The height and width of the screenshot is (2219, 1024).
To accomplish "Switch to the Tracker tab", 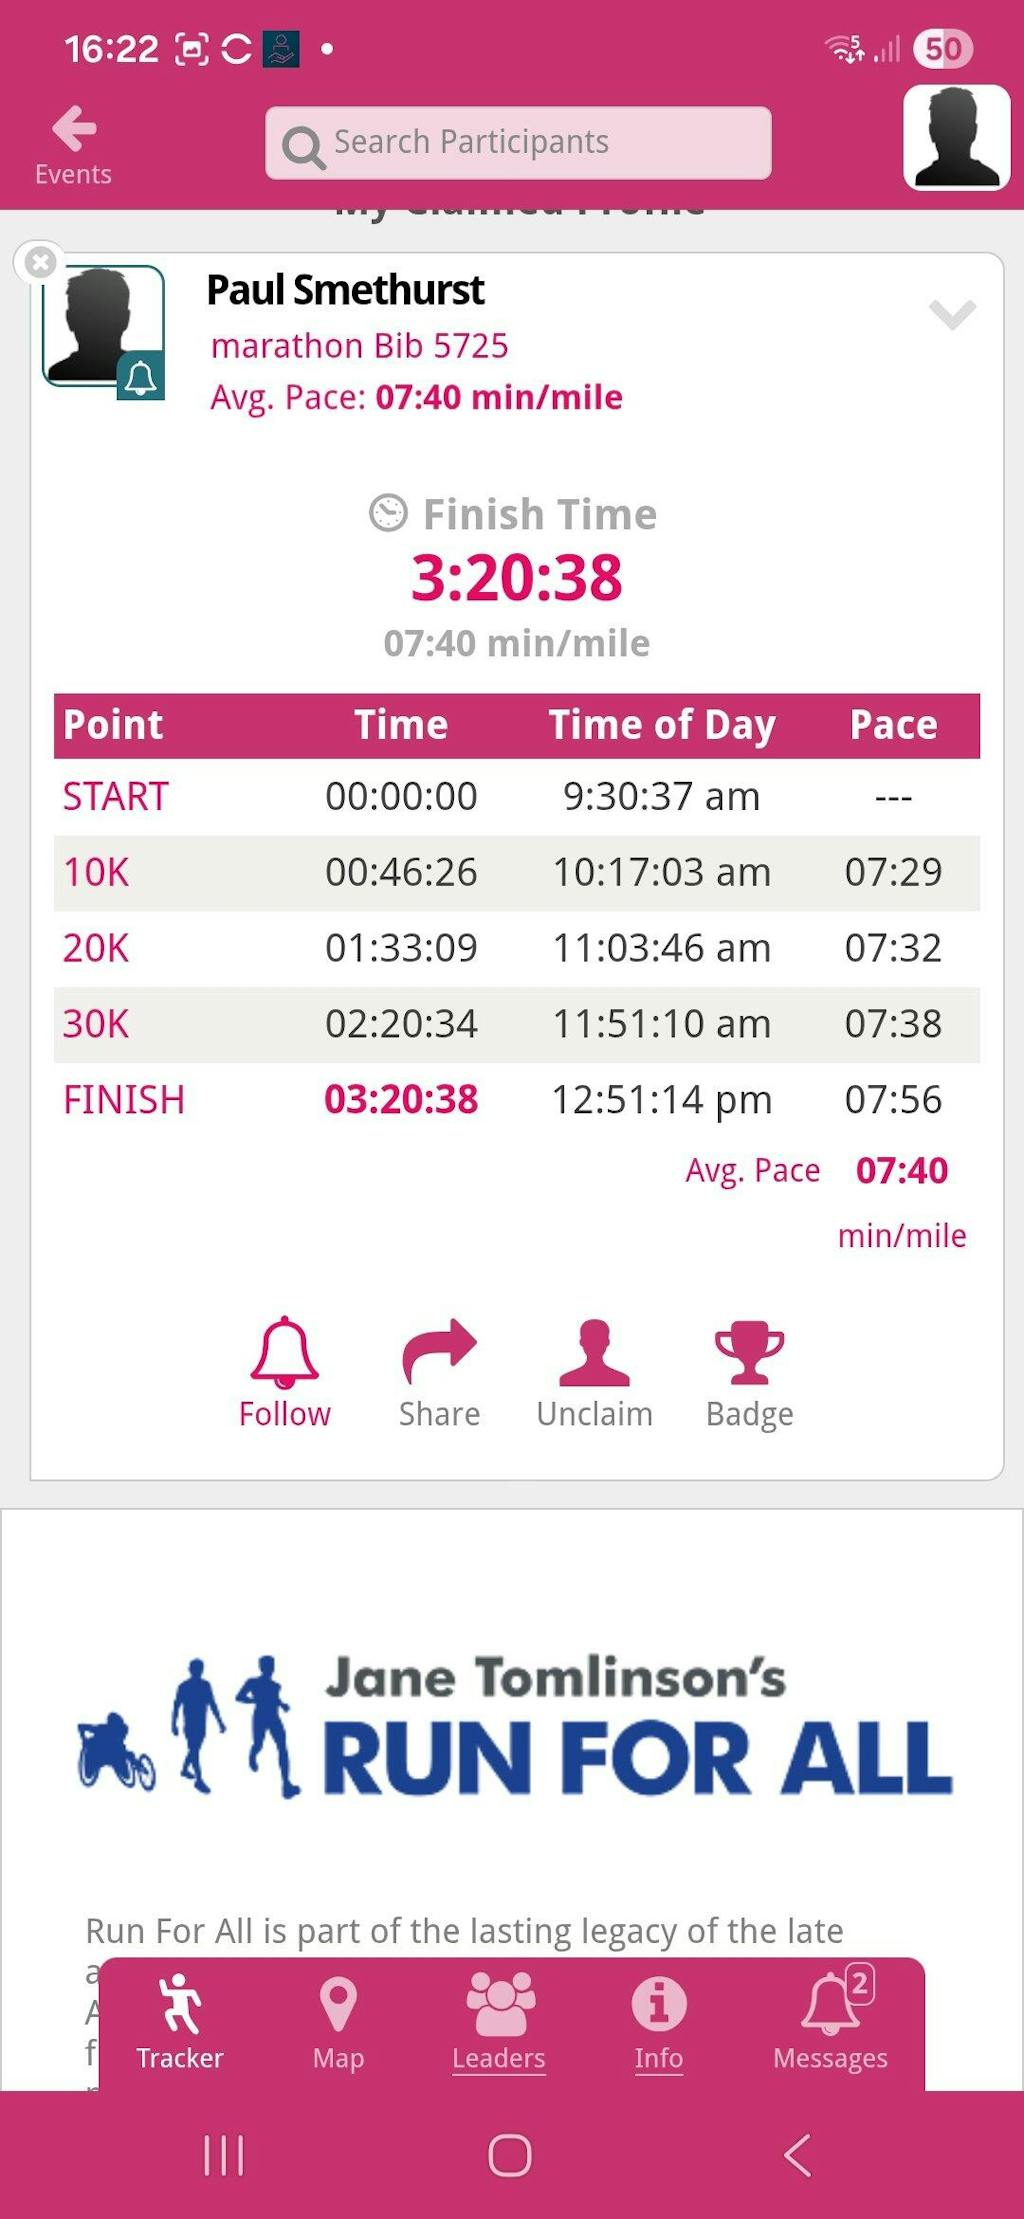I will click(x=180, y=2022).
